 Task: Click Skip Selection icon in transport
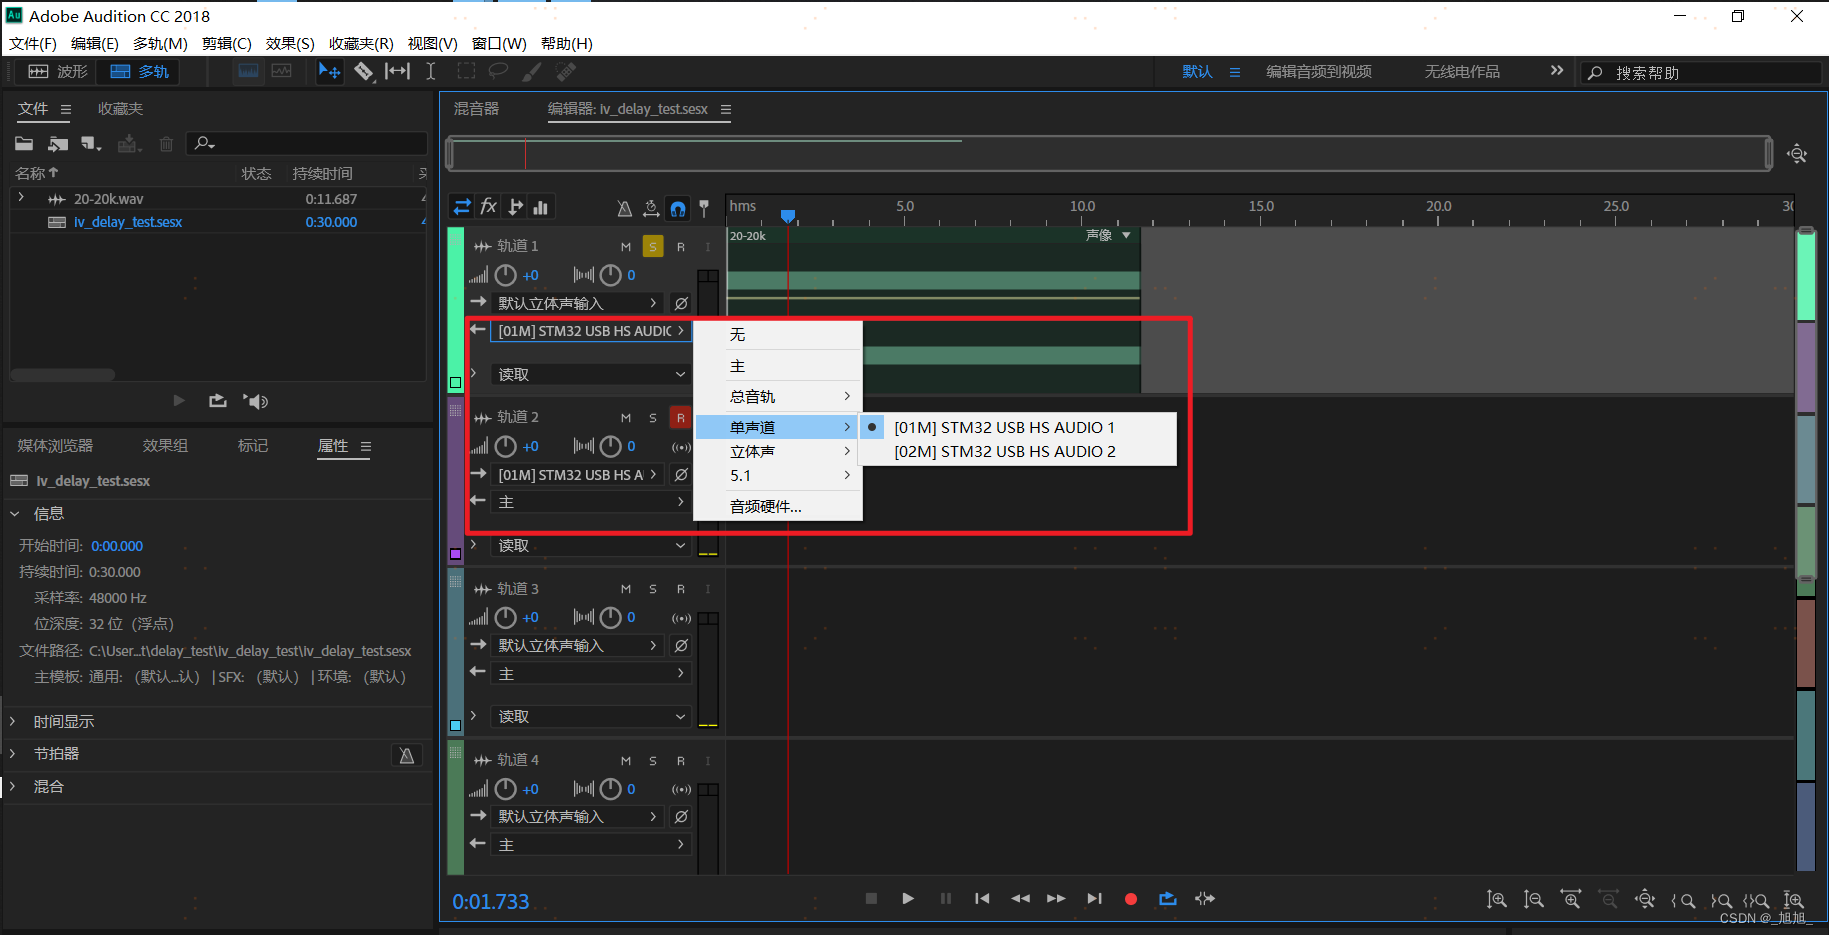click(x=1205, y=899)
